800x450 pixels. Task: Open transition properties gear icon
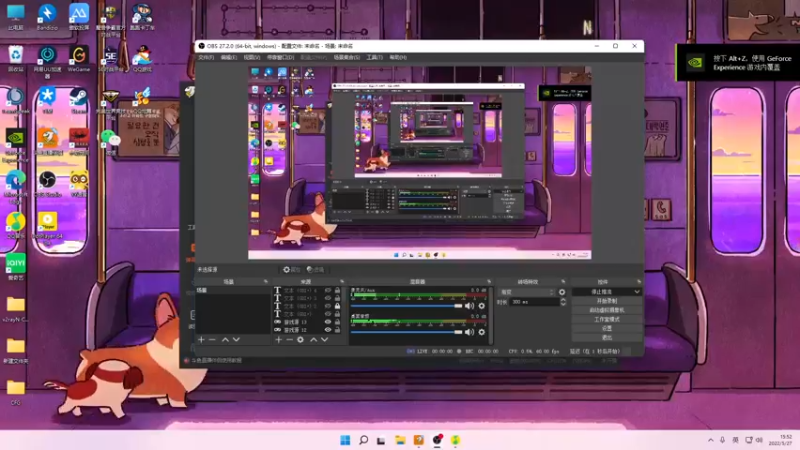pos(562,292)
